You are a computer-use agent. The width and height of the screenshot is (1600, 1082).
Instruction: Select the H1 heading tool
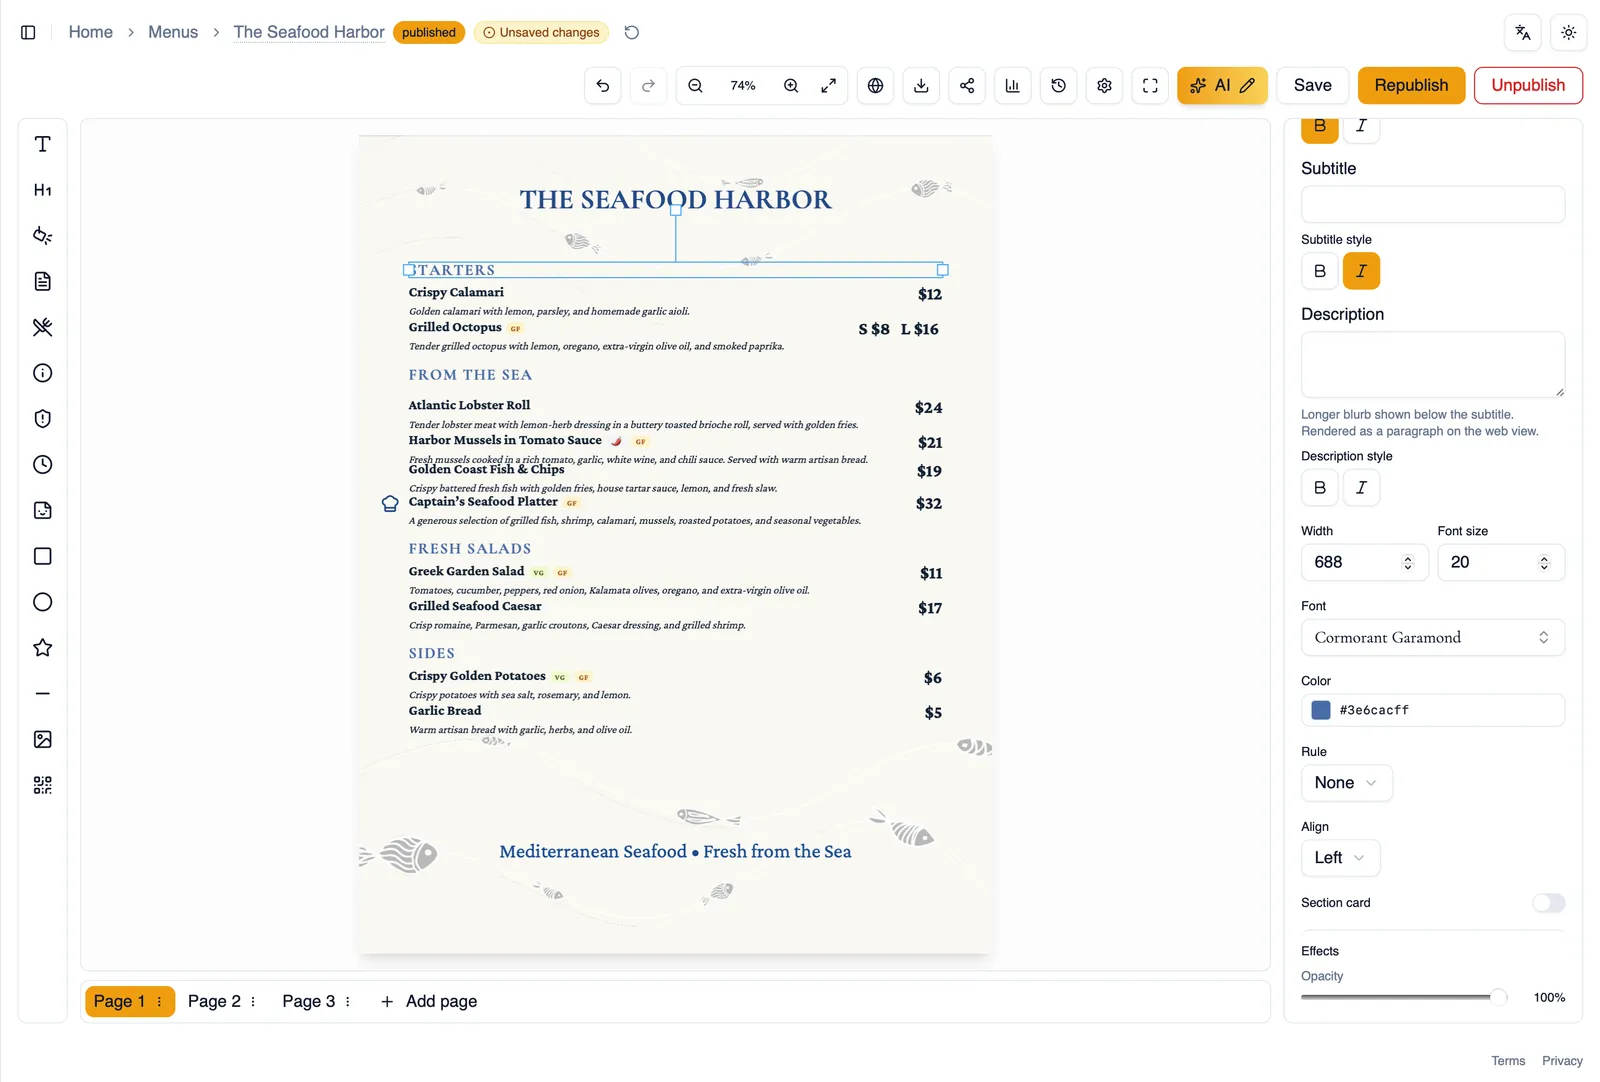click(42, 190)
